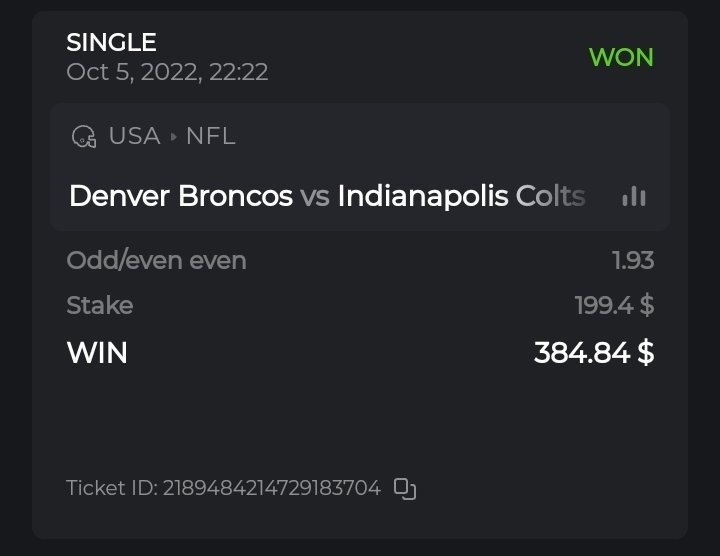This screenshot has width=720, height=556.
Task: Click the SINGLE bet type heading
Action: point(111,43)
